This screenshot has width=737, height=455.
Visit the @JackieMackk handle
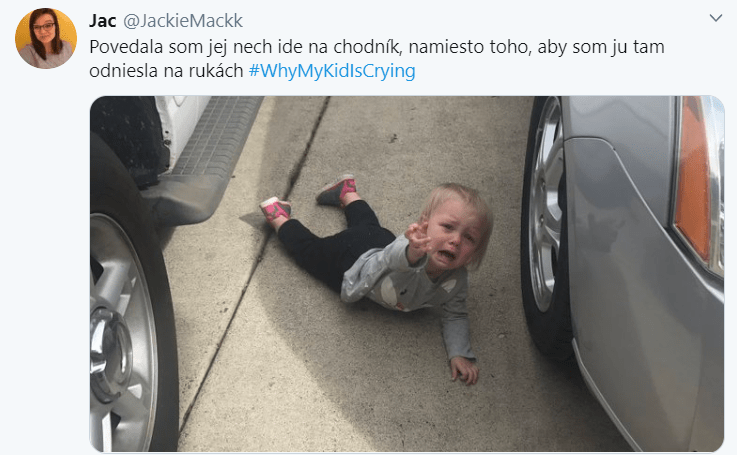[x=183, y=21]
